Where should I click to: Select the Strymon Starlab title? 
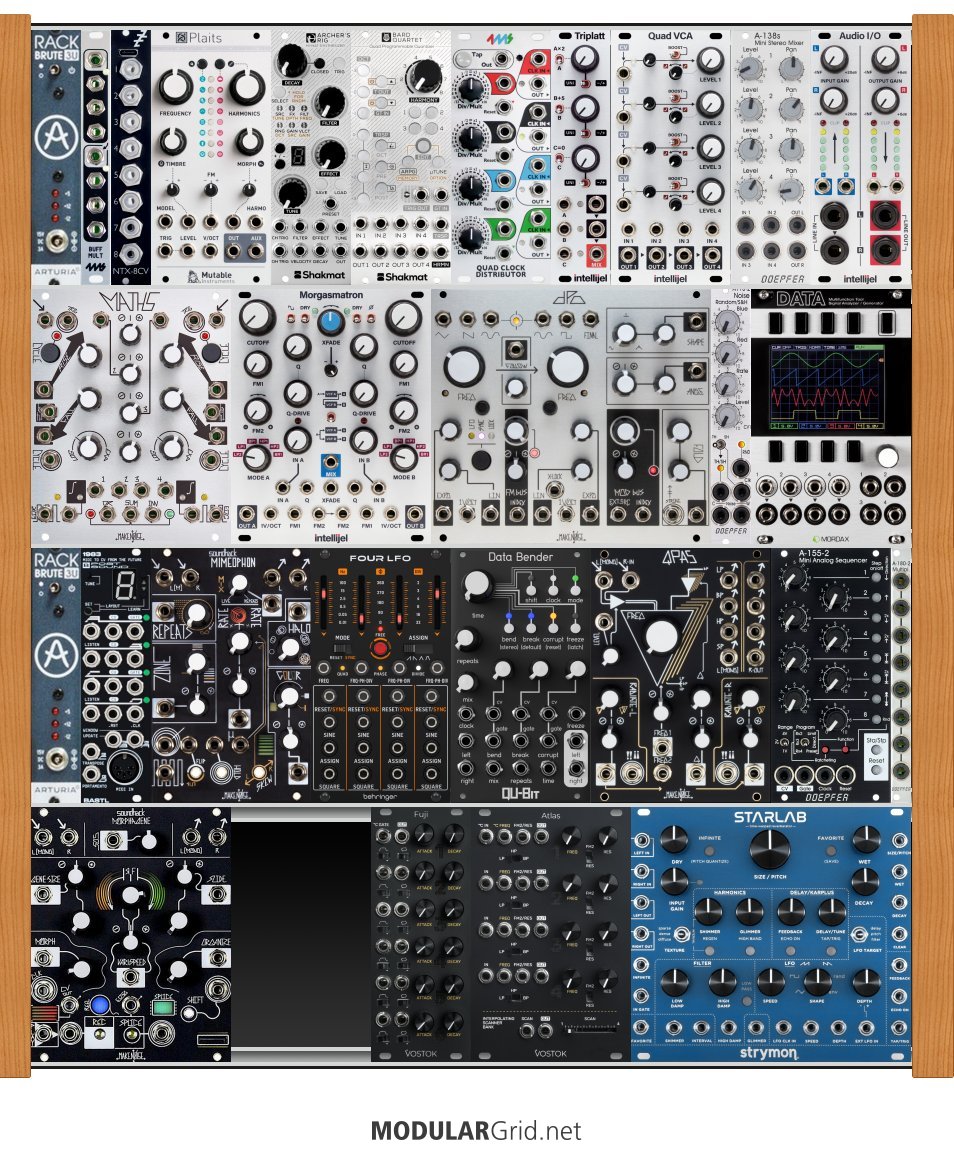click(770, 817)
